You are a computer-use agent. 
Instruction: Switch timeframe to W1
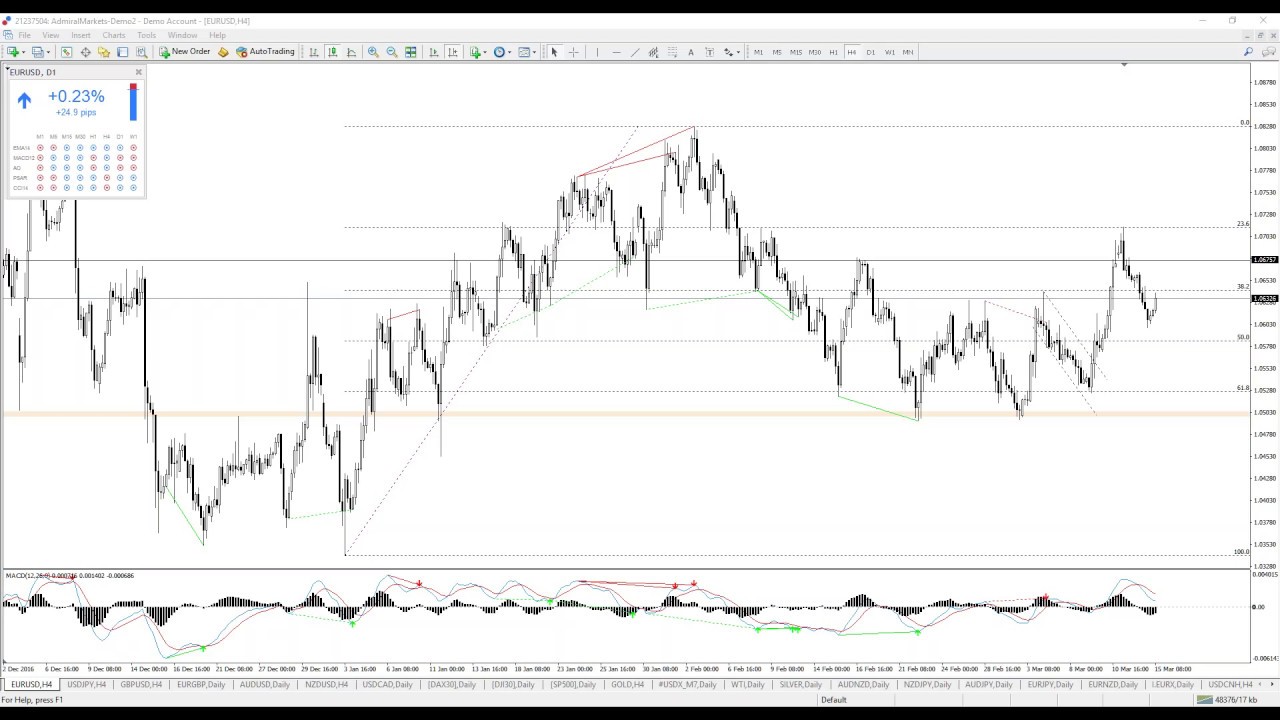[x=890, y=52]
